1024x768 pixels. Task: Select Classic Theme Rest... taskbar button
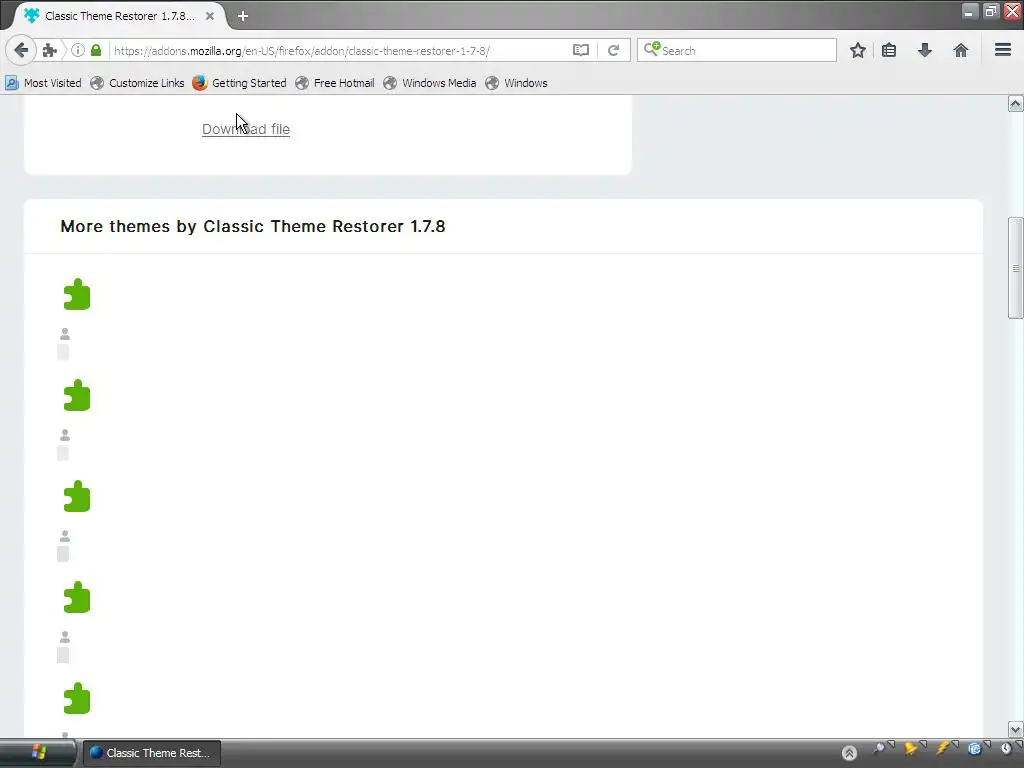point(152,753)
